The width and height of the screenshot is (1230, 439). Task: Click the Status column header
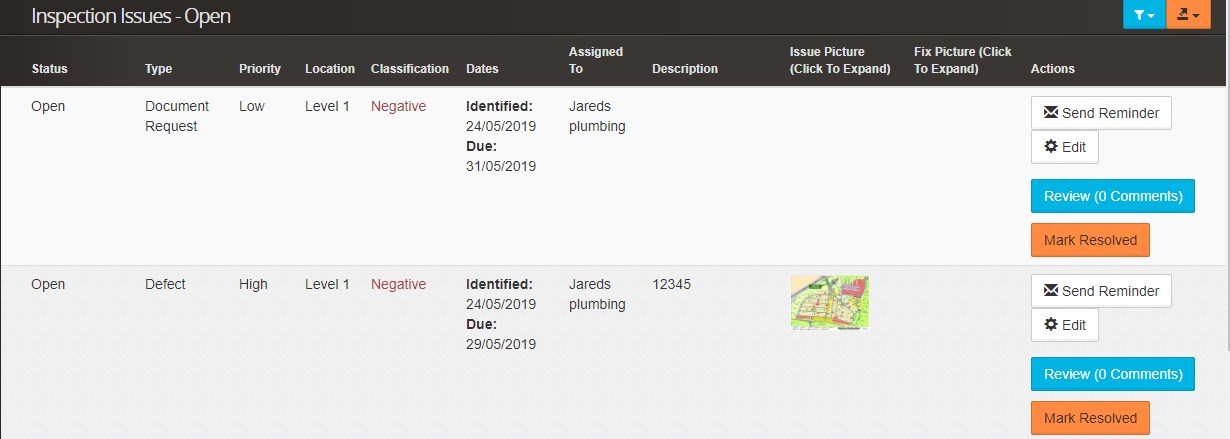point(50,69)
